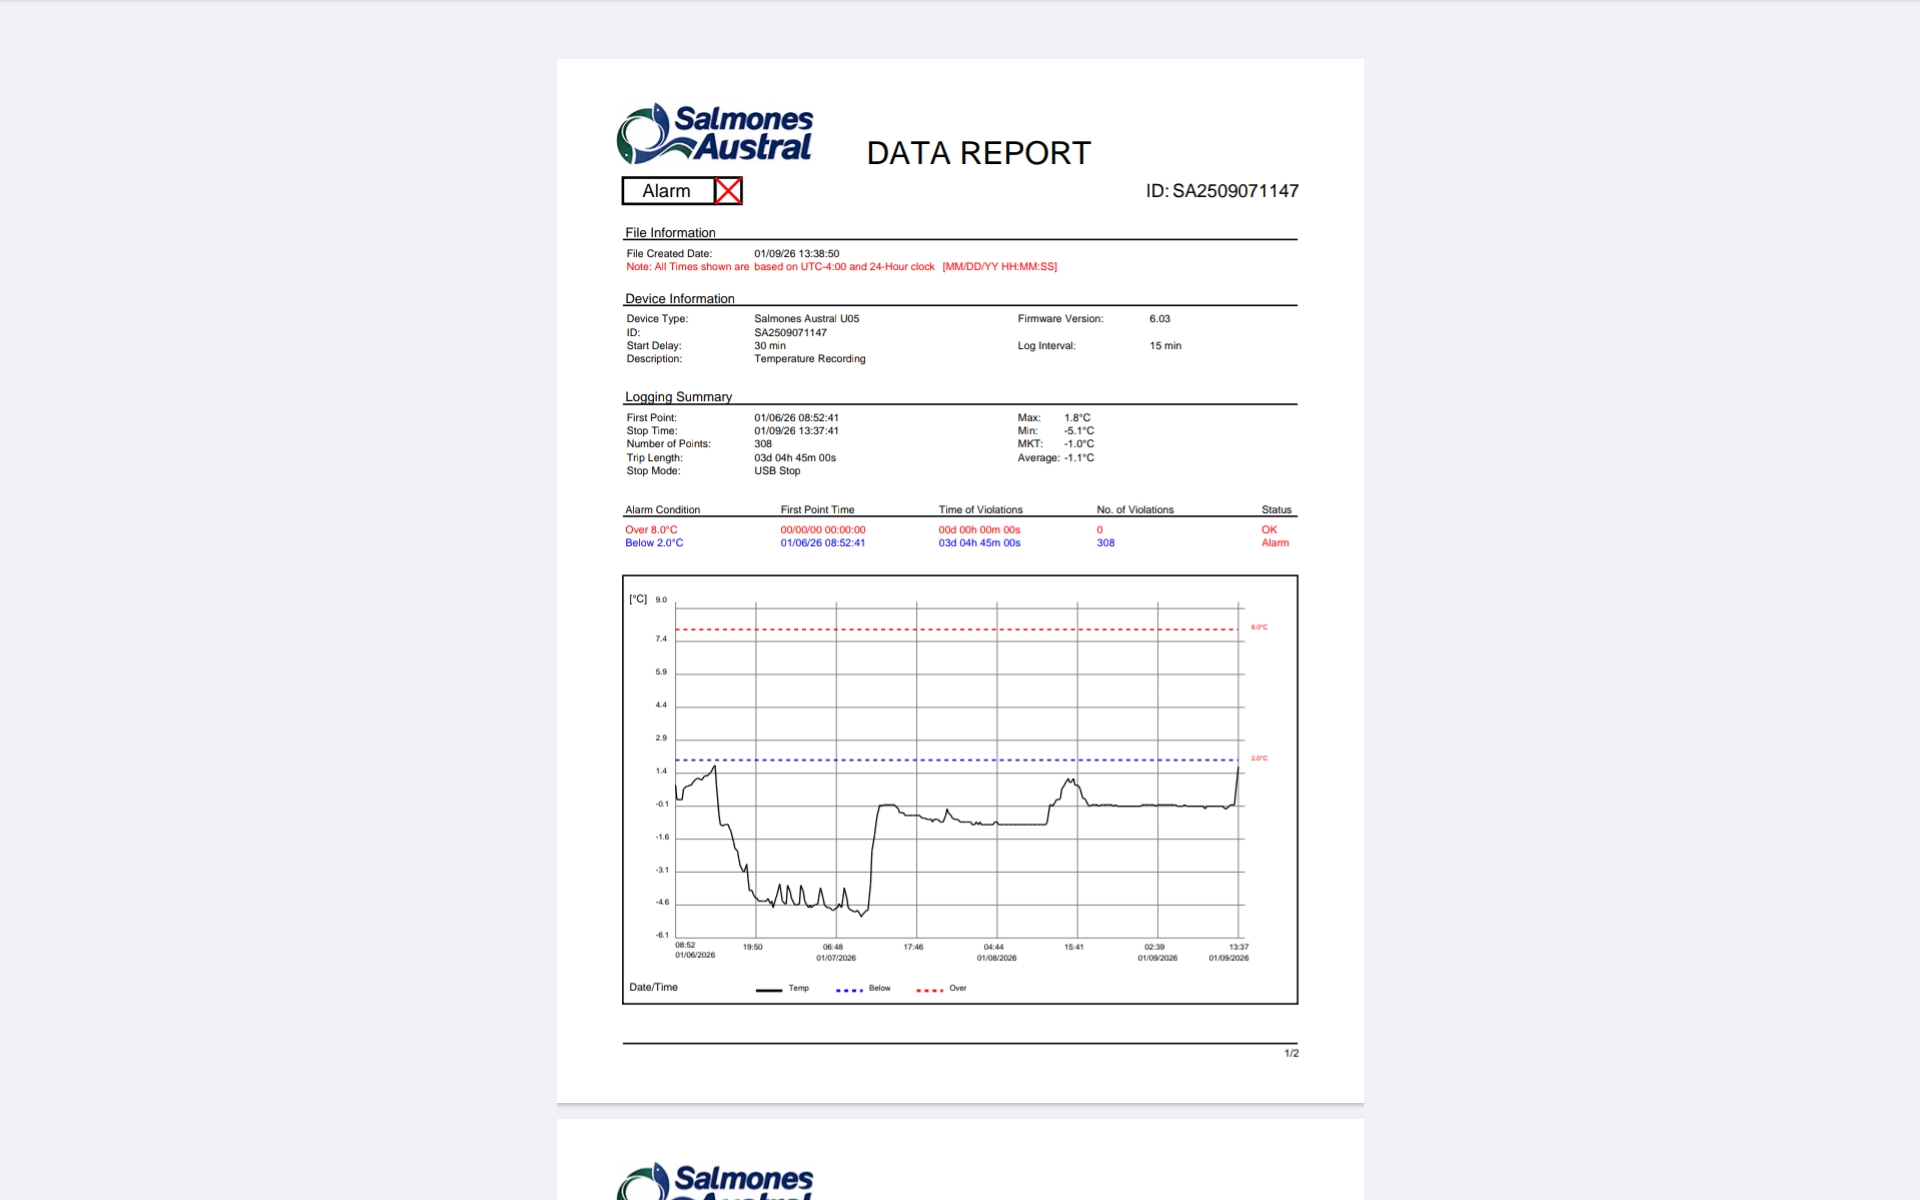1920x1200 pixels.
Task: Click the Below 2.0°C alarm condition row
Action: pyautogui.click(x=654, y=543)
